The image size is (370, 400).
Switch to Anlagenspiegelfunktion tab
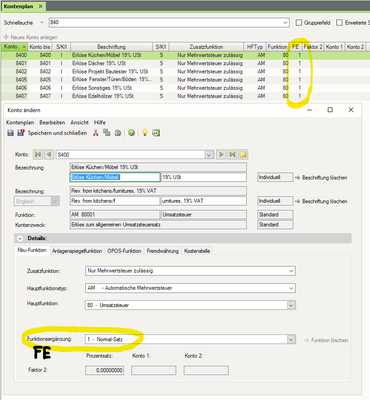77,251
